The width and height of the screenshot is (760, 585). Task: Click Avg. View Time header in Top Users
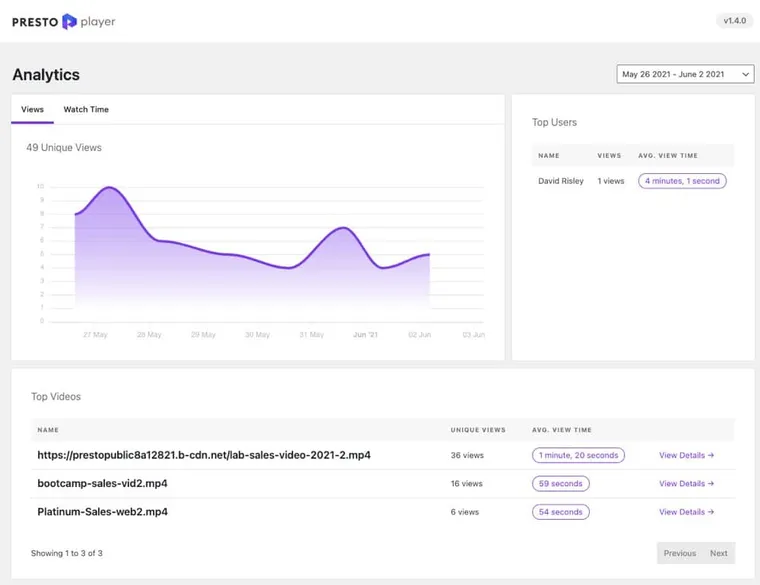coord(668,156)
